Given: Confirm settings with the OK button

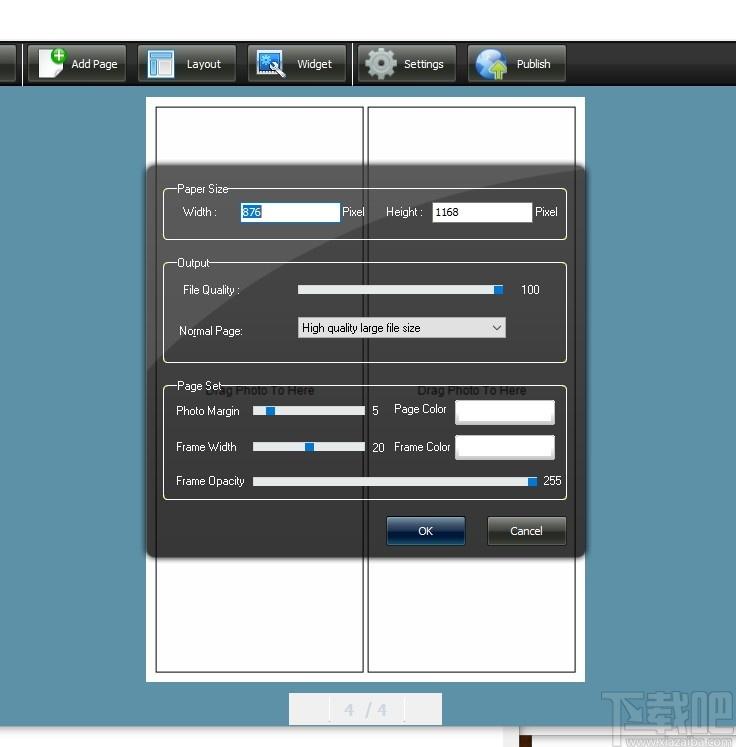Looking at the screenshot, I should tap(425, 531).
